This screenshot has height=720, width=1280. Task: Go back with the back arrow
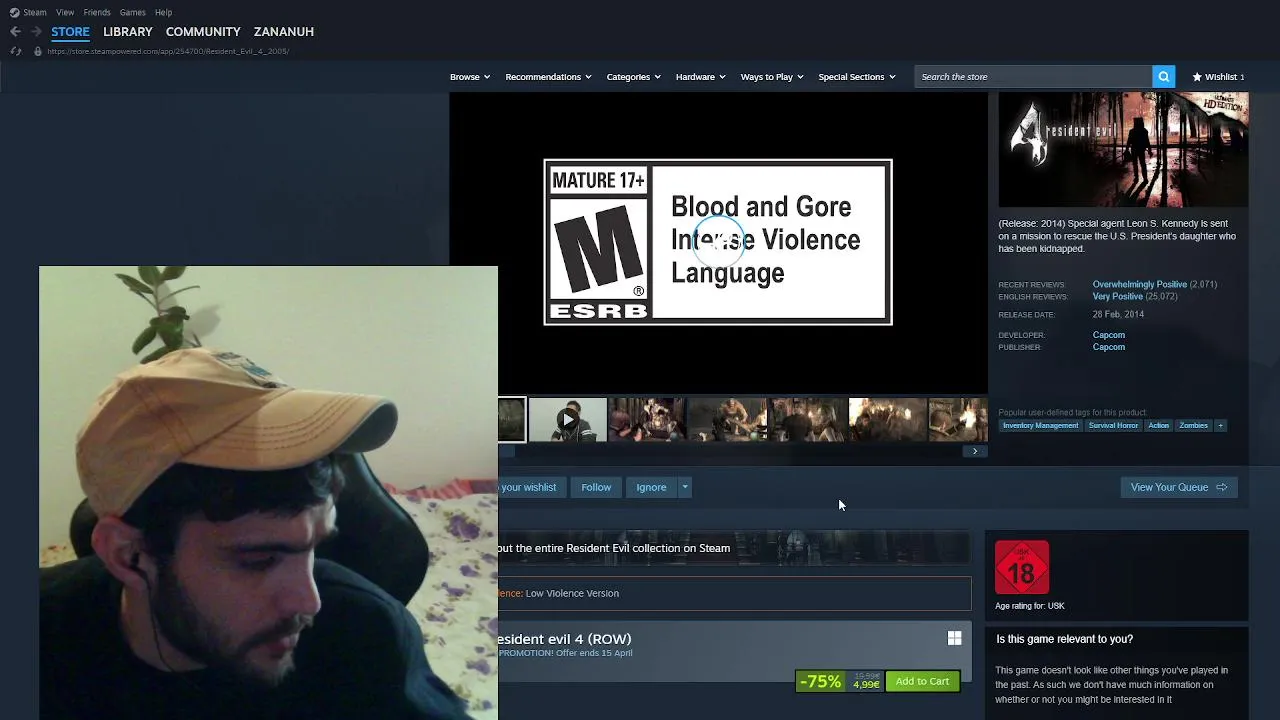pos(15,31)
